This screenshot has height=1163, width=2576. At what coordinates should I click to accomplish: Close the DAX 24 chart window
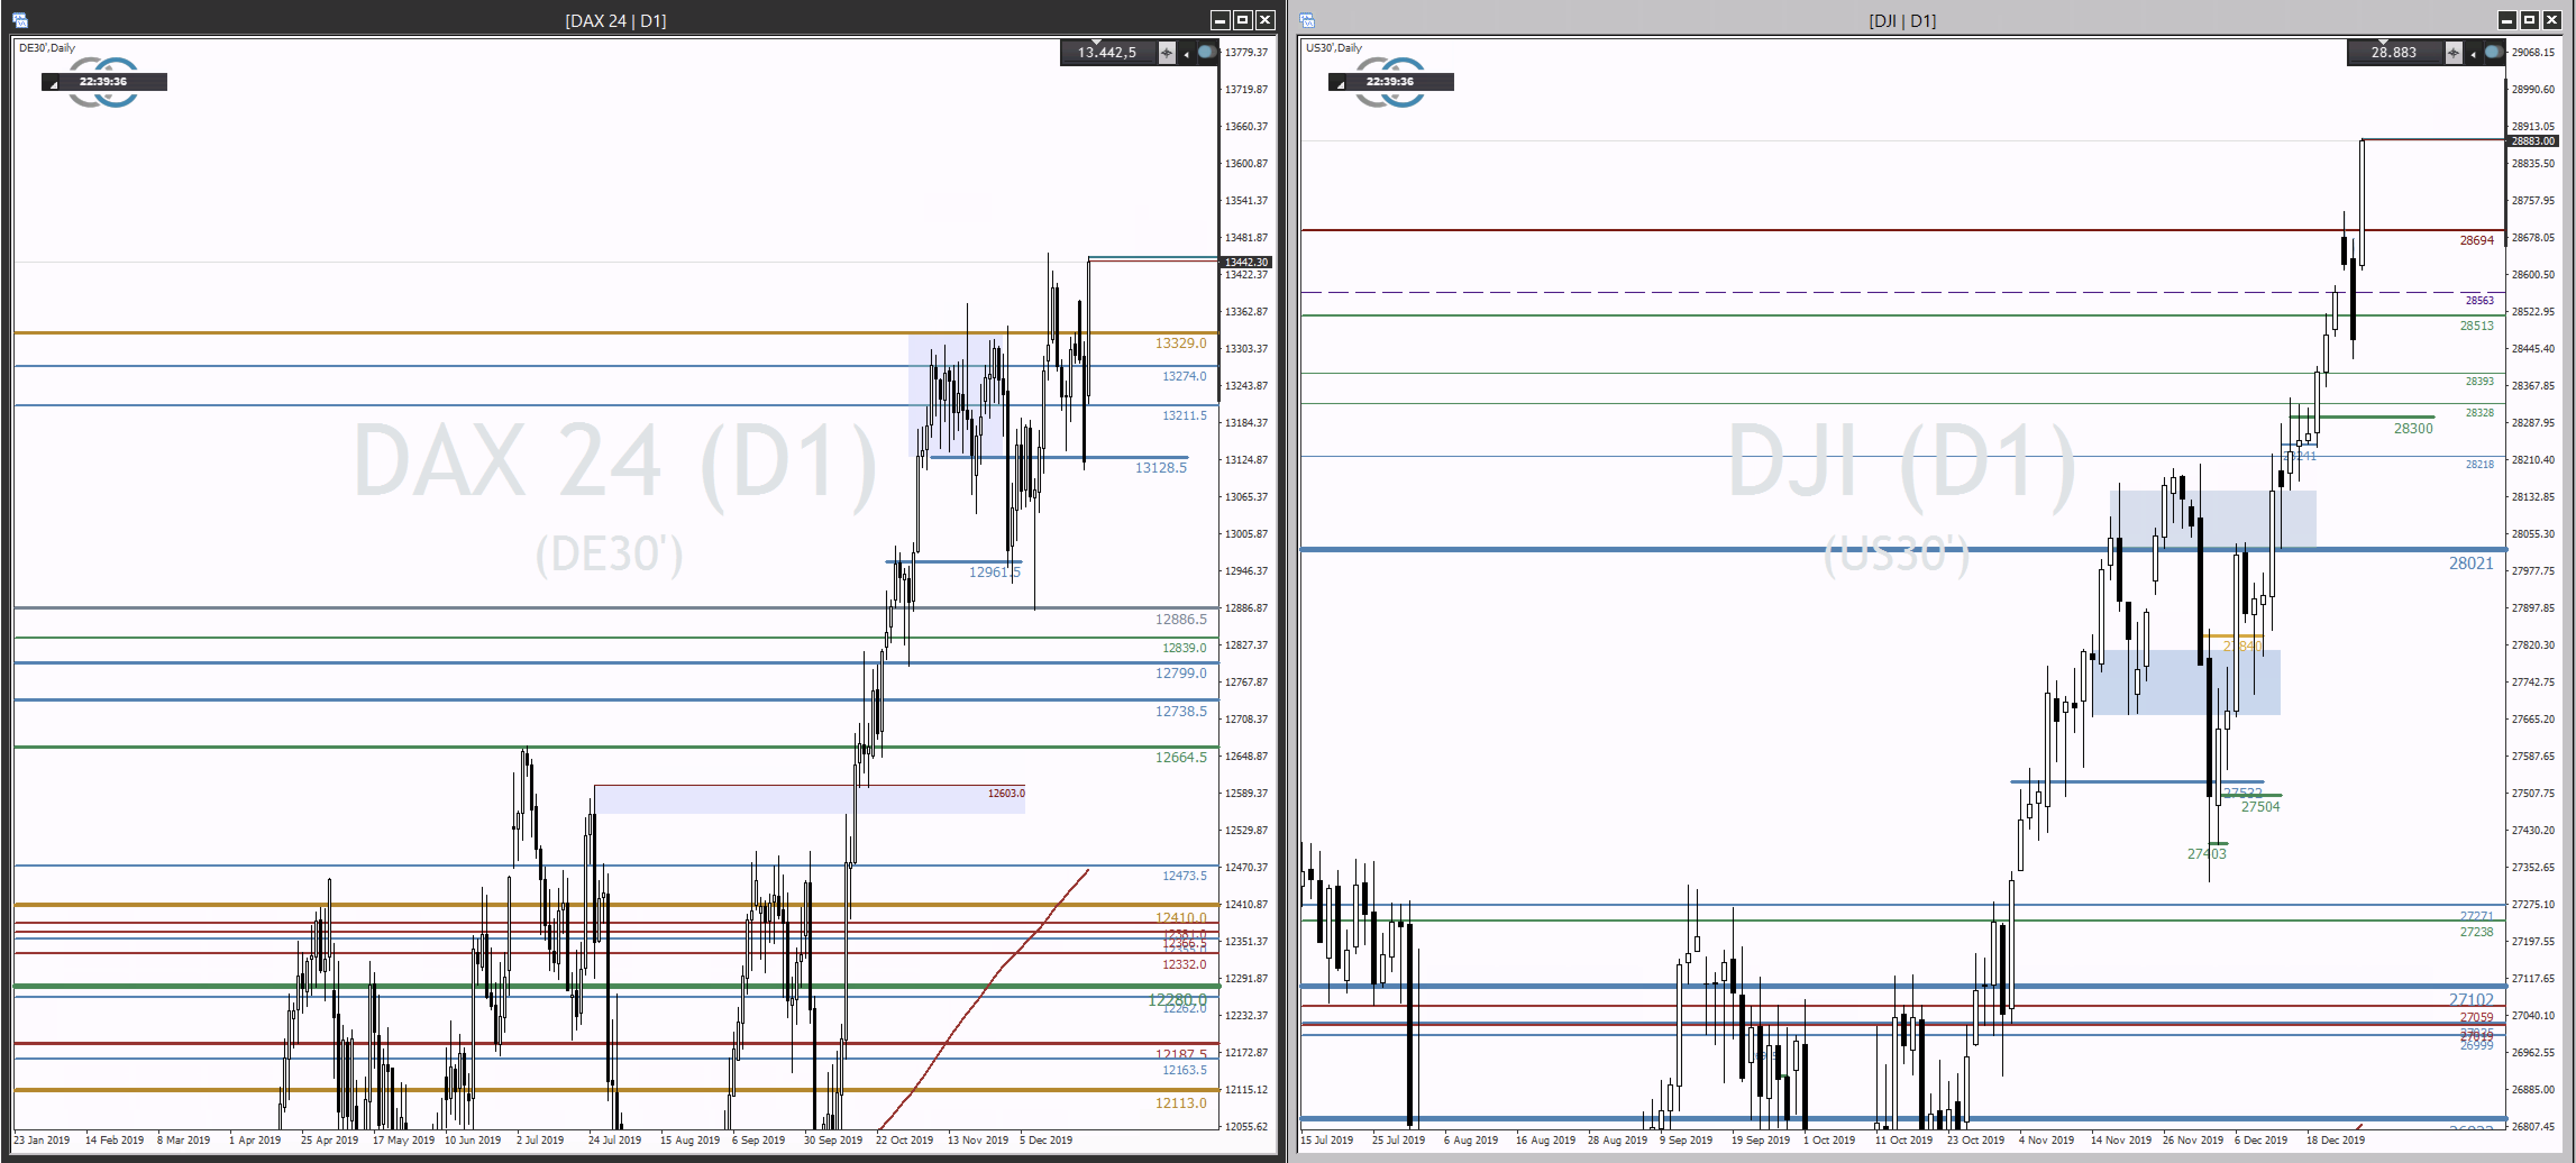pos(1265,20)
